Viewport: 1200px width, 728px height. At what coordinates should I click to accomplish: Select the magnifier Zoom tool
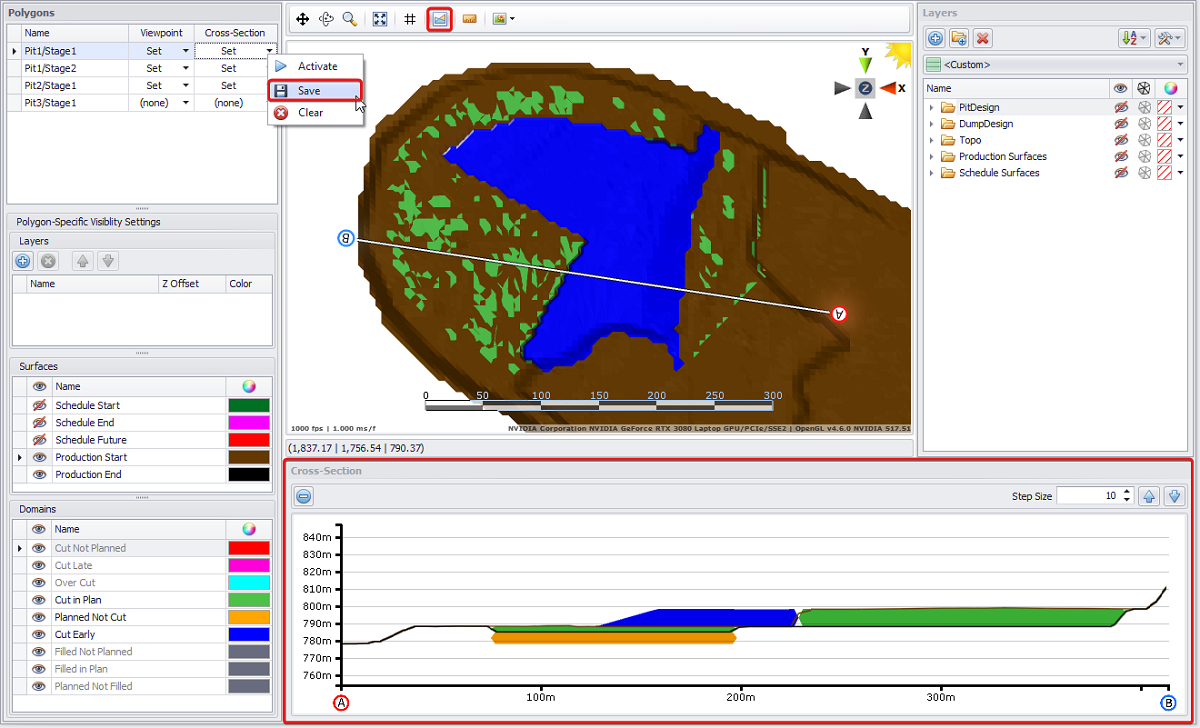[349, 19]
